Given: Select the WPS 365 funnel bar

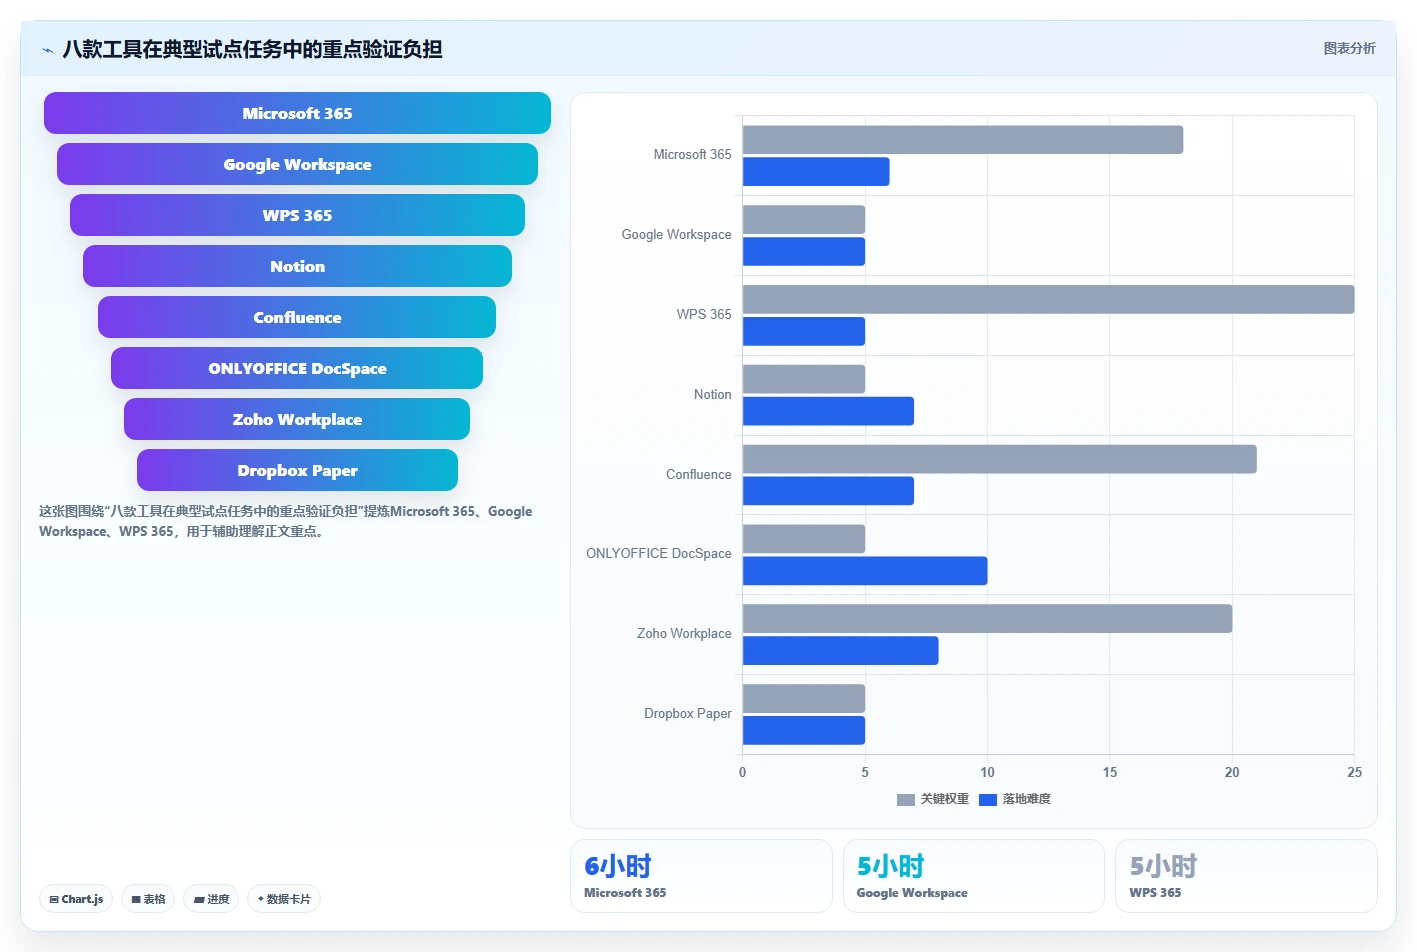Looking at the screenshot, I should coord(297,215).
